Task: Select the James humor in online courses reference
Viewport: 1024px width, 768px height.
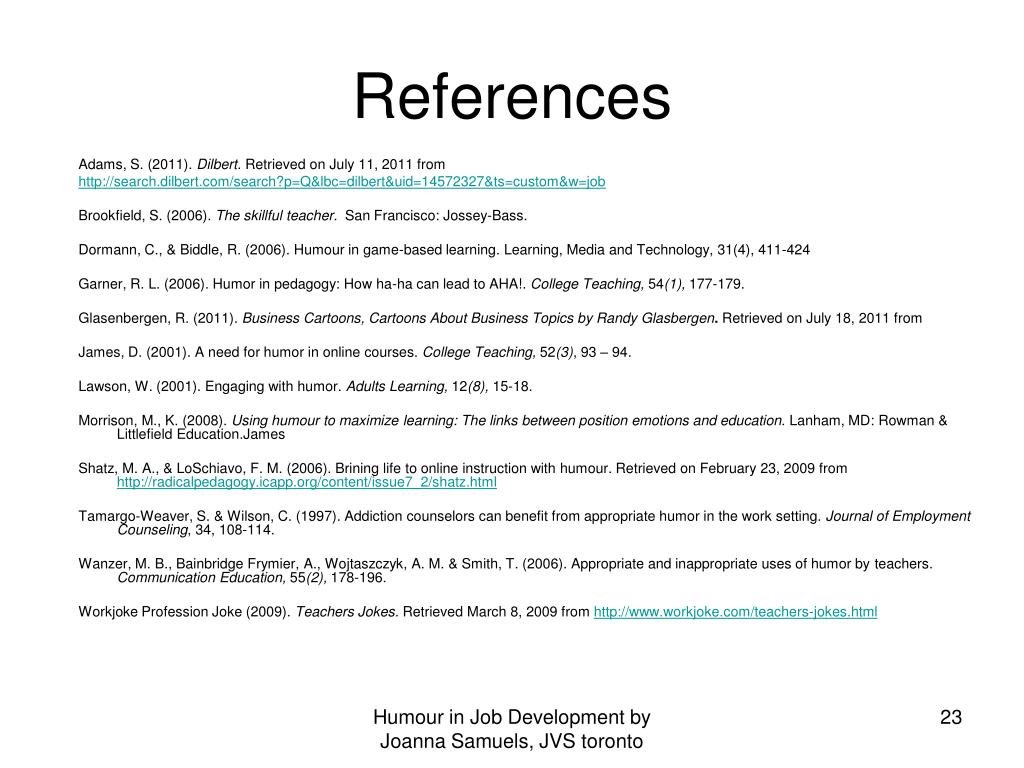Action: pos(354,353)
